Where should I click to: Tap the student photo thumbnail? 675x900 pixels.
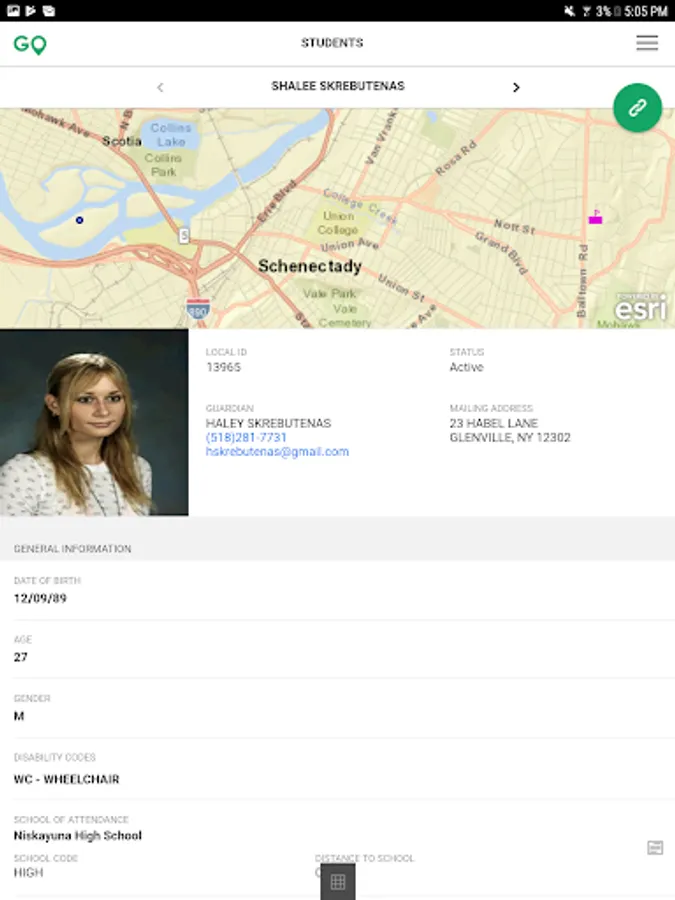pos(94,422)
